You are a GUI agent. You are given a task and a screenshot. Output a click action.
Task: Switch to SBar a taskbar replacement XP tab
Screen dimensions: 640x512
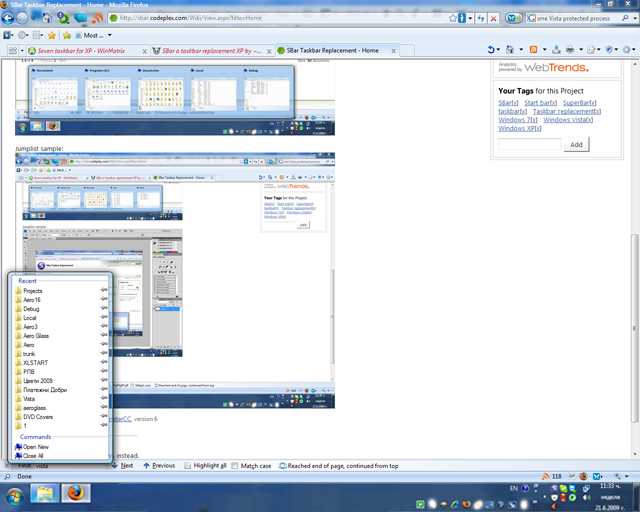click(212, 51)
